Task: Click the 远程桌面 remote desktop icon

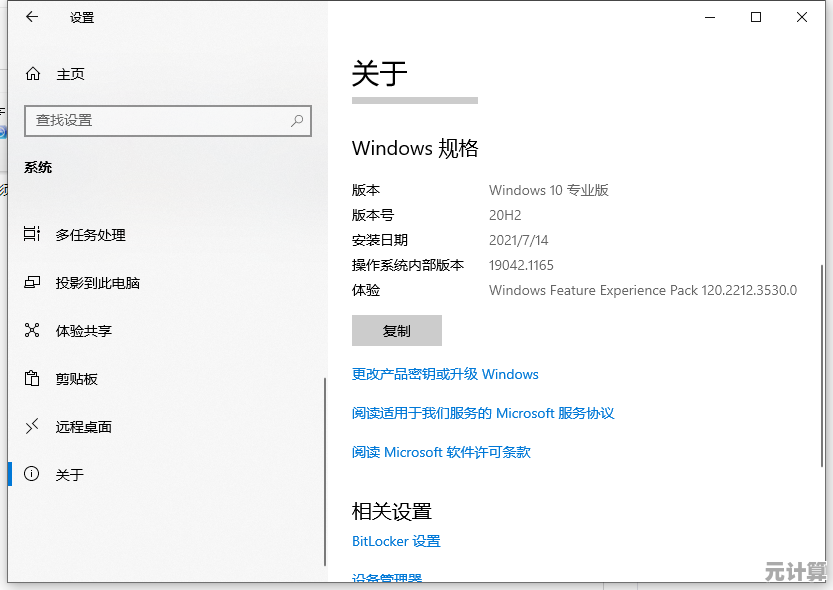Action: point(32,427)
